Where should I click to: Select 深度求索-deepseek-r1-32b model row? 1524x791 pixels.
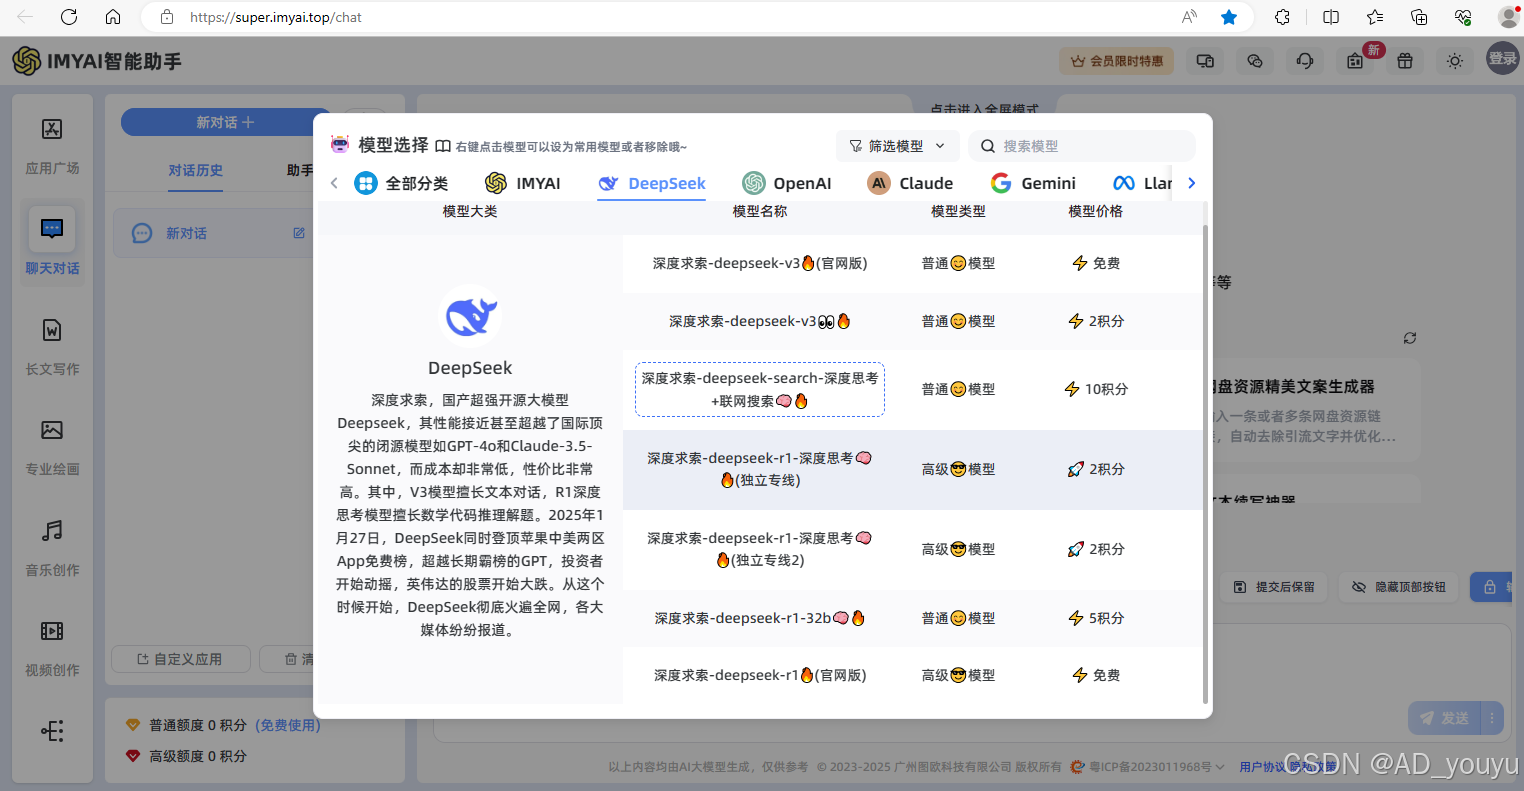[912, 618]
